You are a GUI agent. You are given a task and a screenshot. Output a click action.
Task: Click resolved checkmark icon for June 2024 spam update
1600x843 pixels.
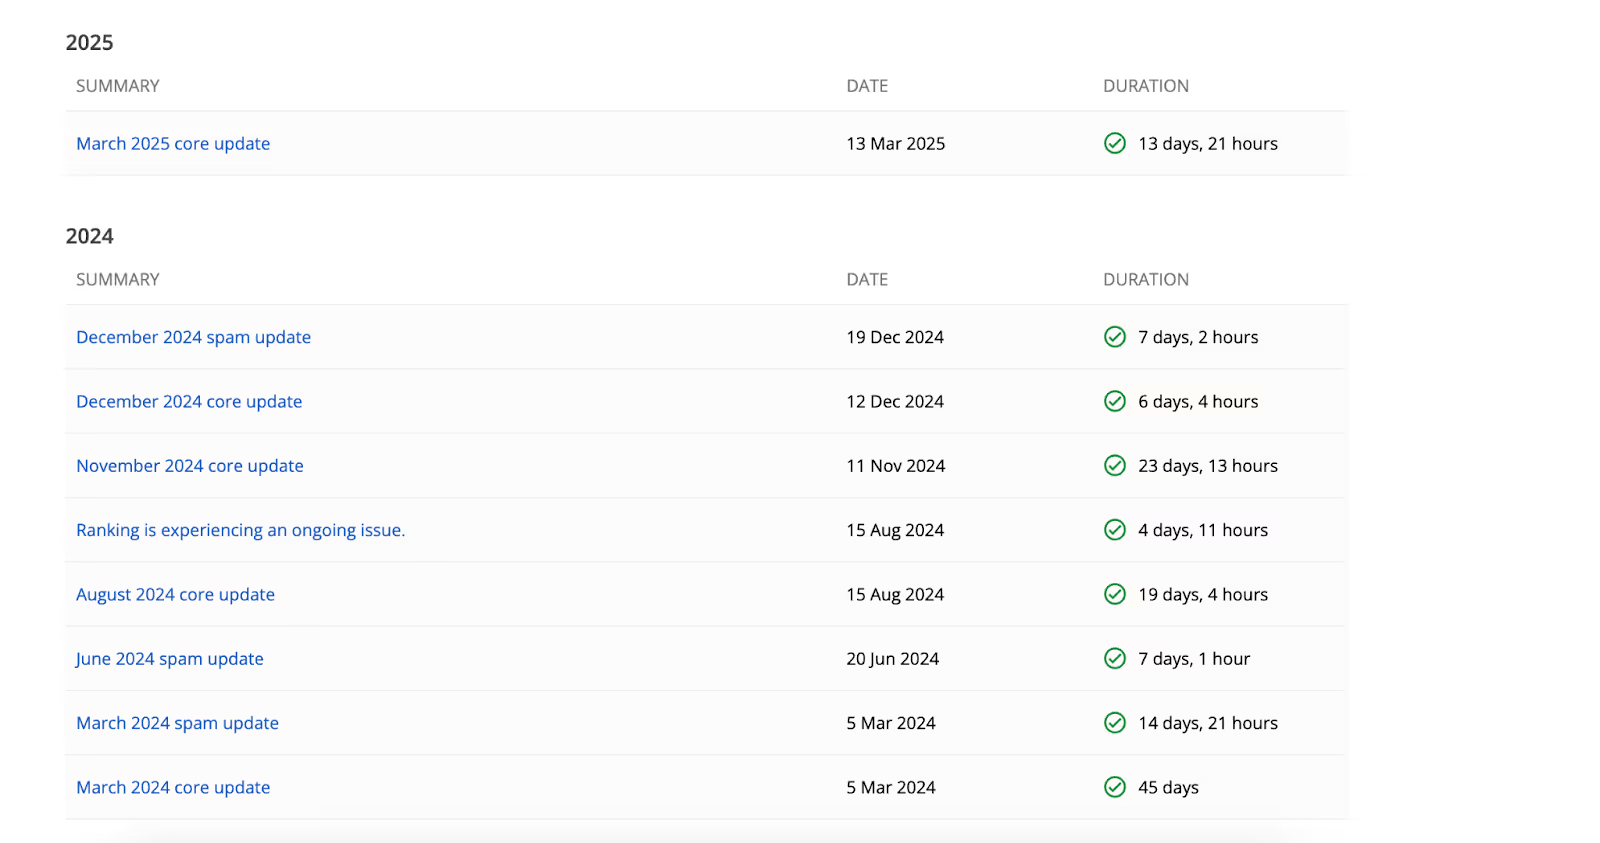1115,658
